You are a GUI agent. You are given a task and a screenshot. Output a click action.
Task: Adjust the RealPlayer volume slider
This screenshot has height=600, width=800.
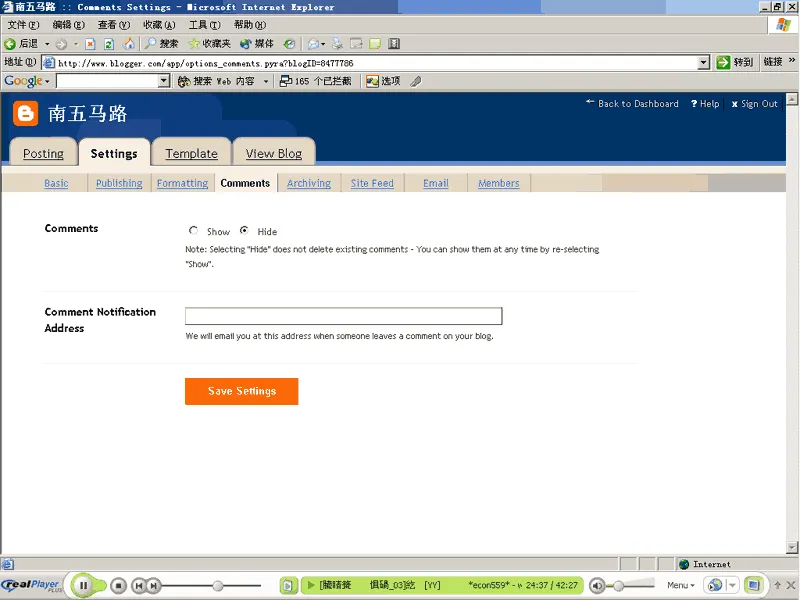pos(620,585)
